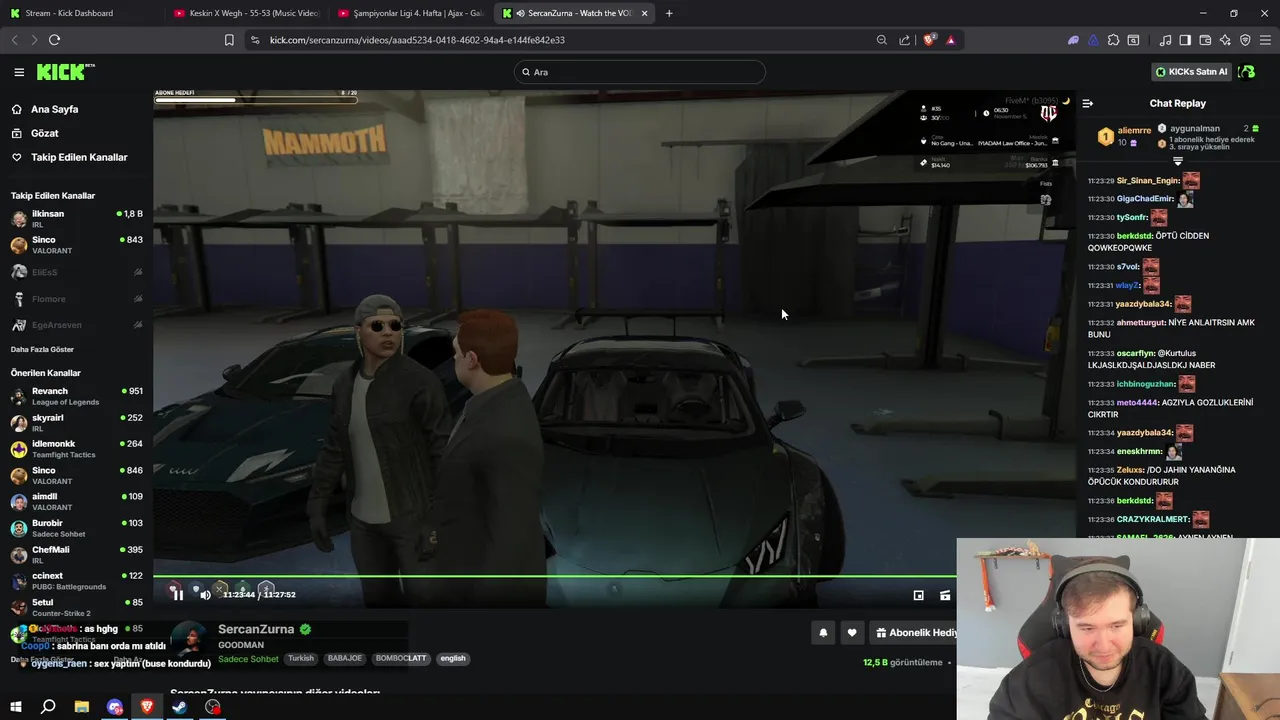Open the extensions puzzle-piece icon
This screenshot has height=720, width=1280.
pyautogui.click(x=1113, y=40)
